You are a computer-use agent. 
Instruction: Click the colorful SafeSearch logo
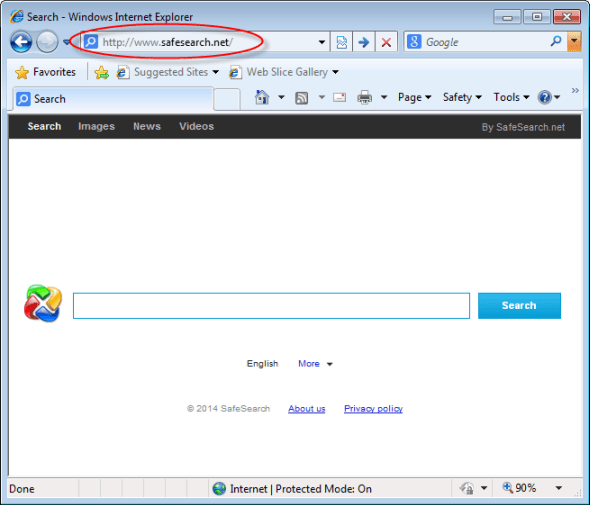[43, 303]
